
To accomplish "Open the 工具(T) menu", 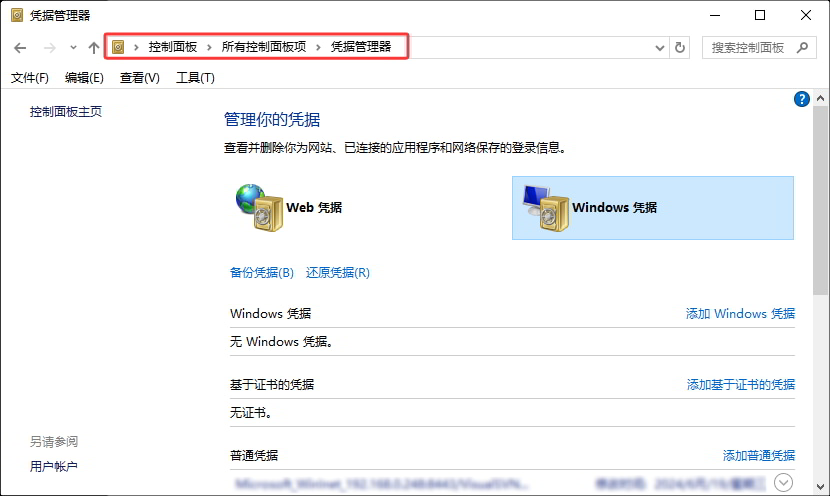I will [195, 78].
